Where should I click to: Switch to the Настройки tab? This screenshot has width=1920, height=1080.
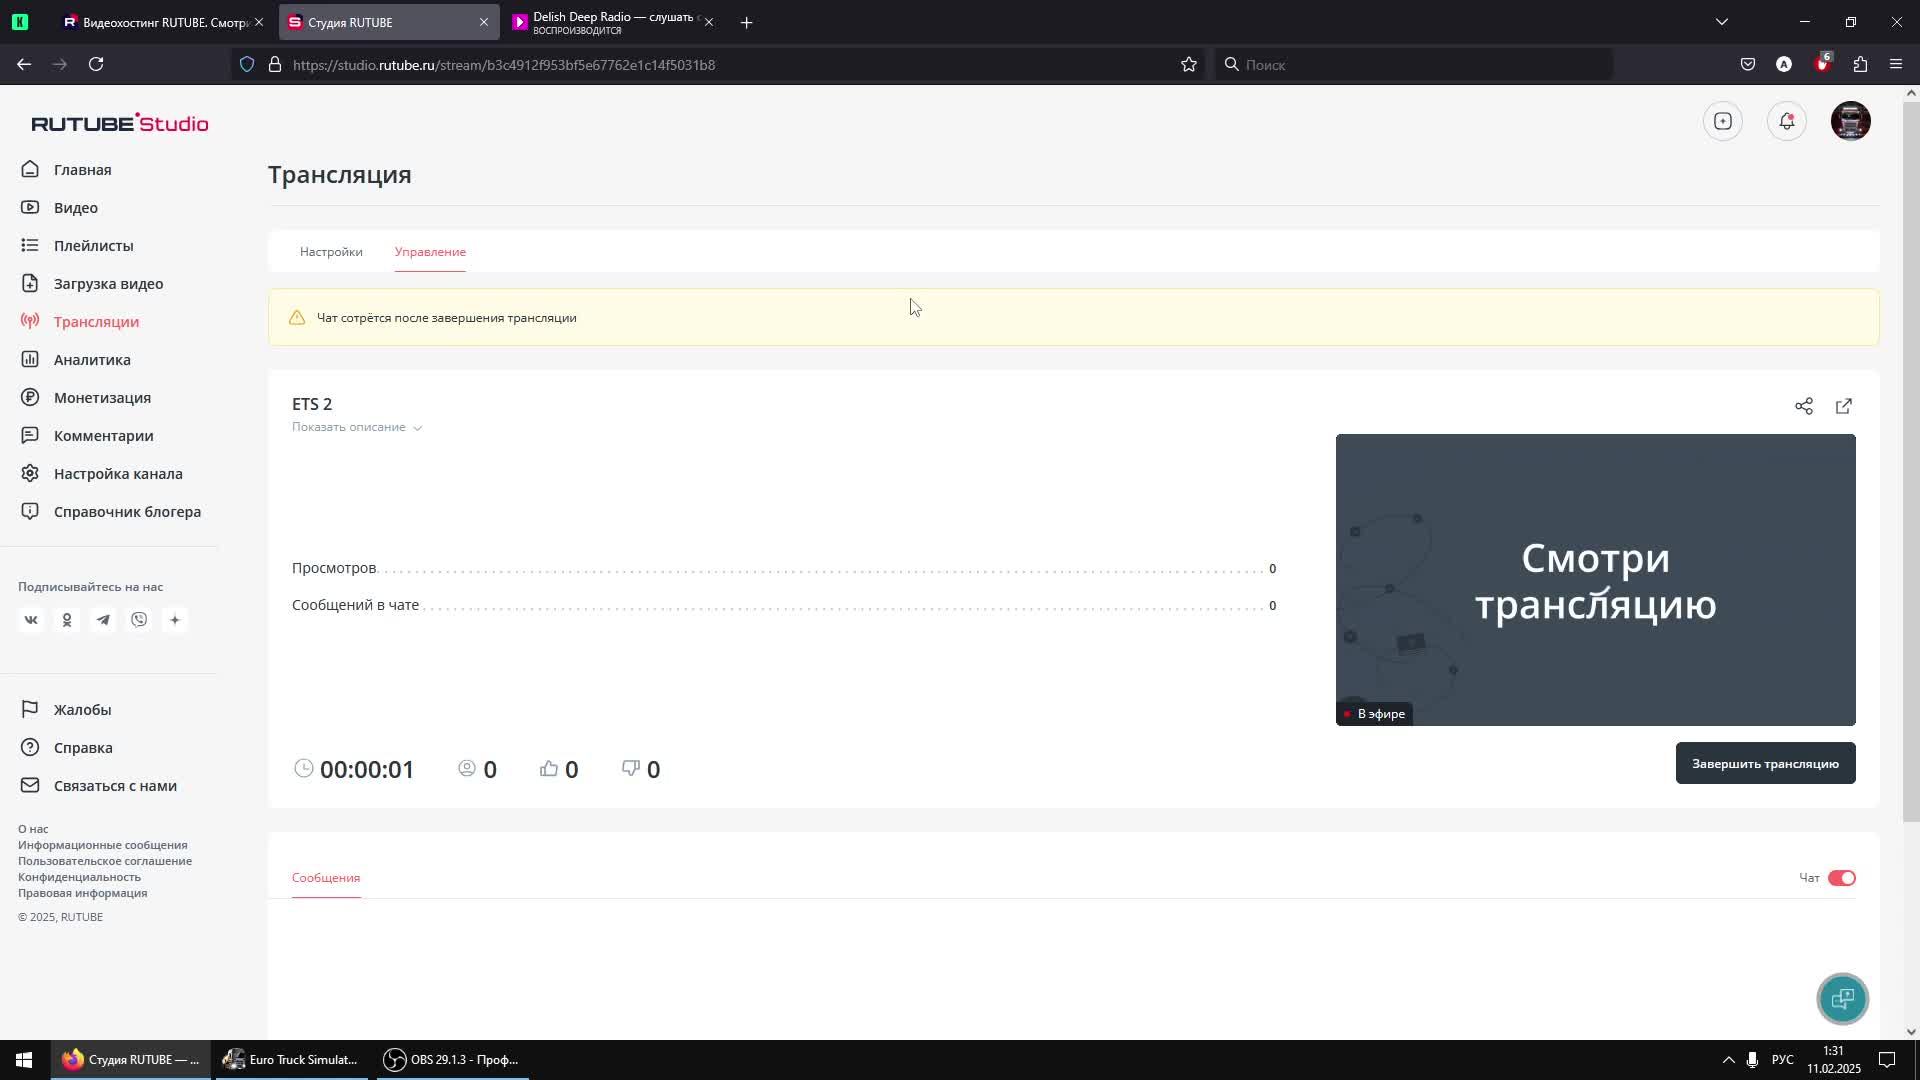click(331, 252)
